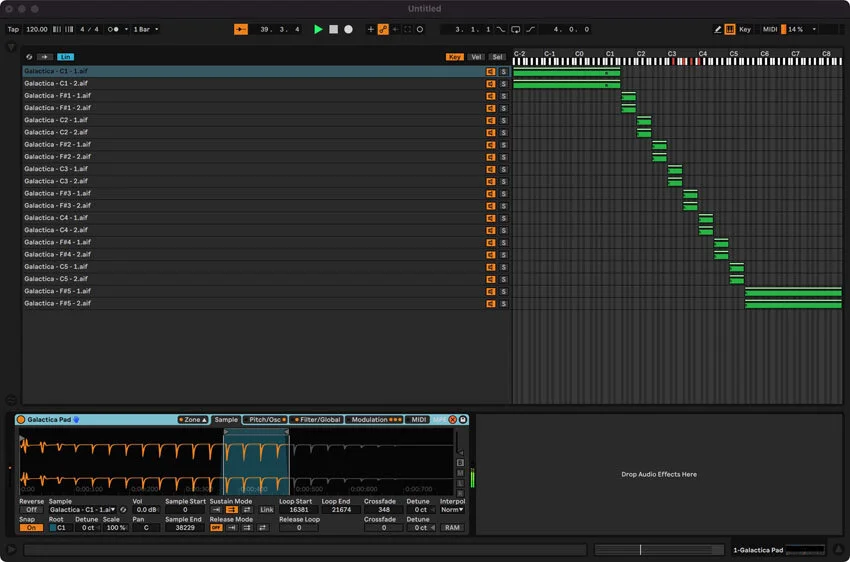850x562 pixels.
Task: Start playback with the green Play button
Action: 318,29
